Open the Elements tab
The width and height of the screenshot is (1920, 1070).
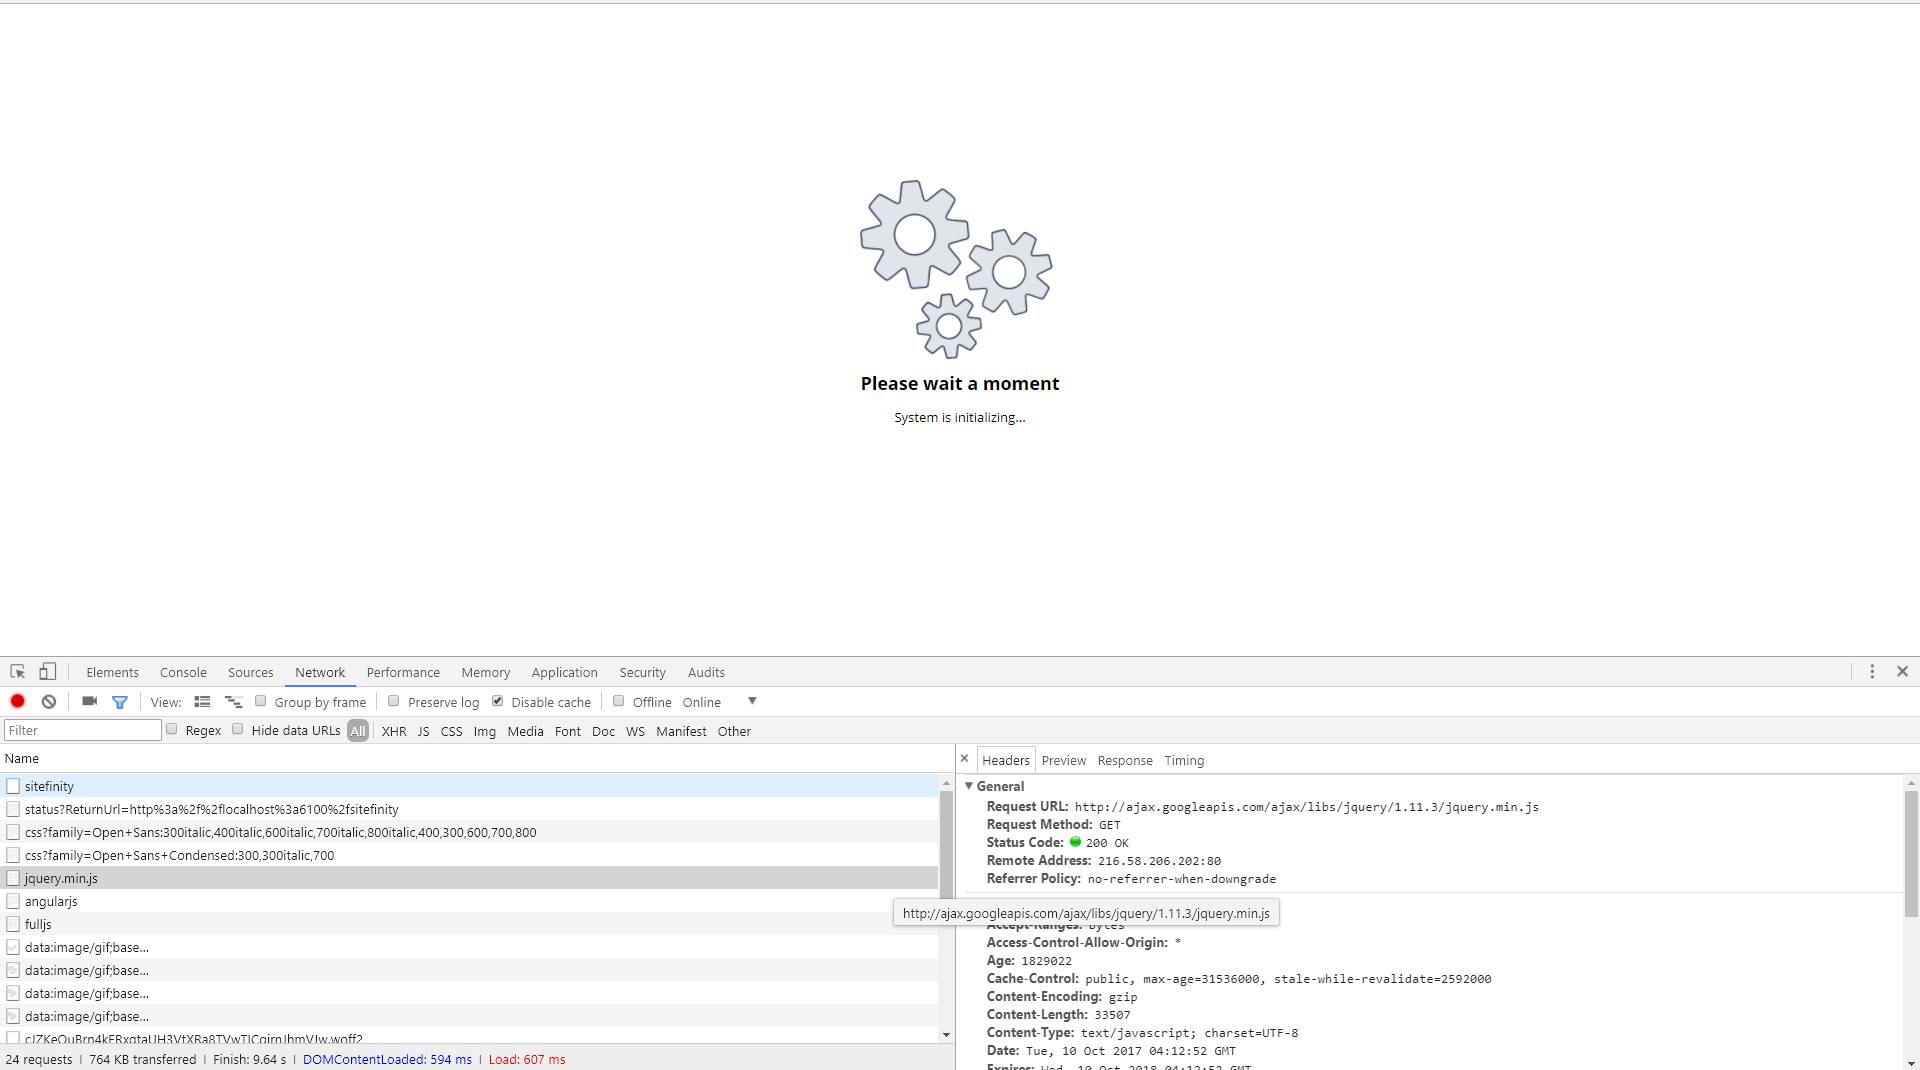point(112,672)
